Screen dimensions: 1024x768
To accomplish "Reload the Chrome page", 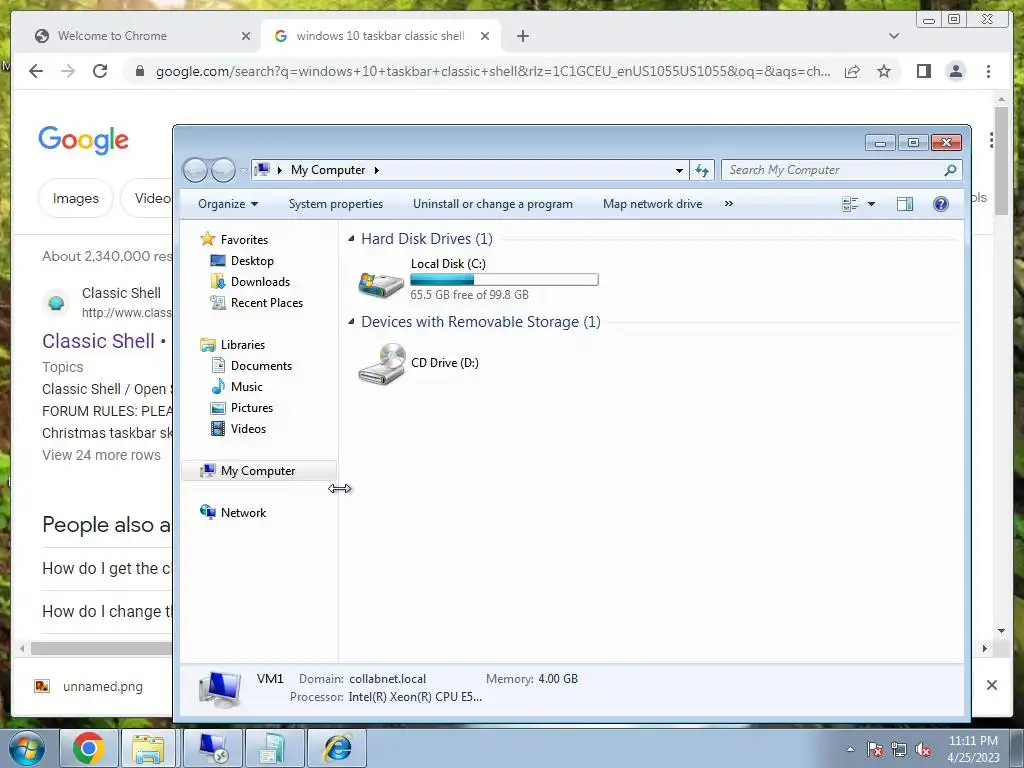I will (x=99, y=71).
